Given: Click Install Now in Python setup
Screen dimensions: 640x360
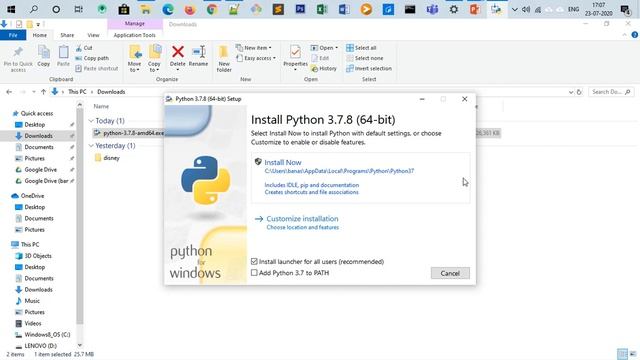Looking at the screenshot, I should 282,162.
